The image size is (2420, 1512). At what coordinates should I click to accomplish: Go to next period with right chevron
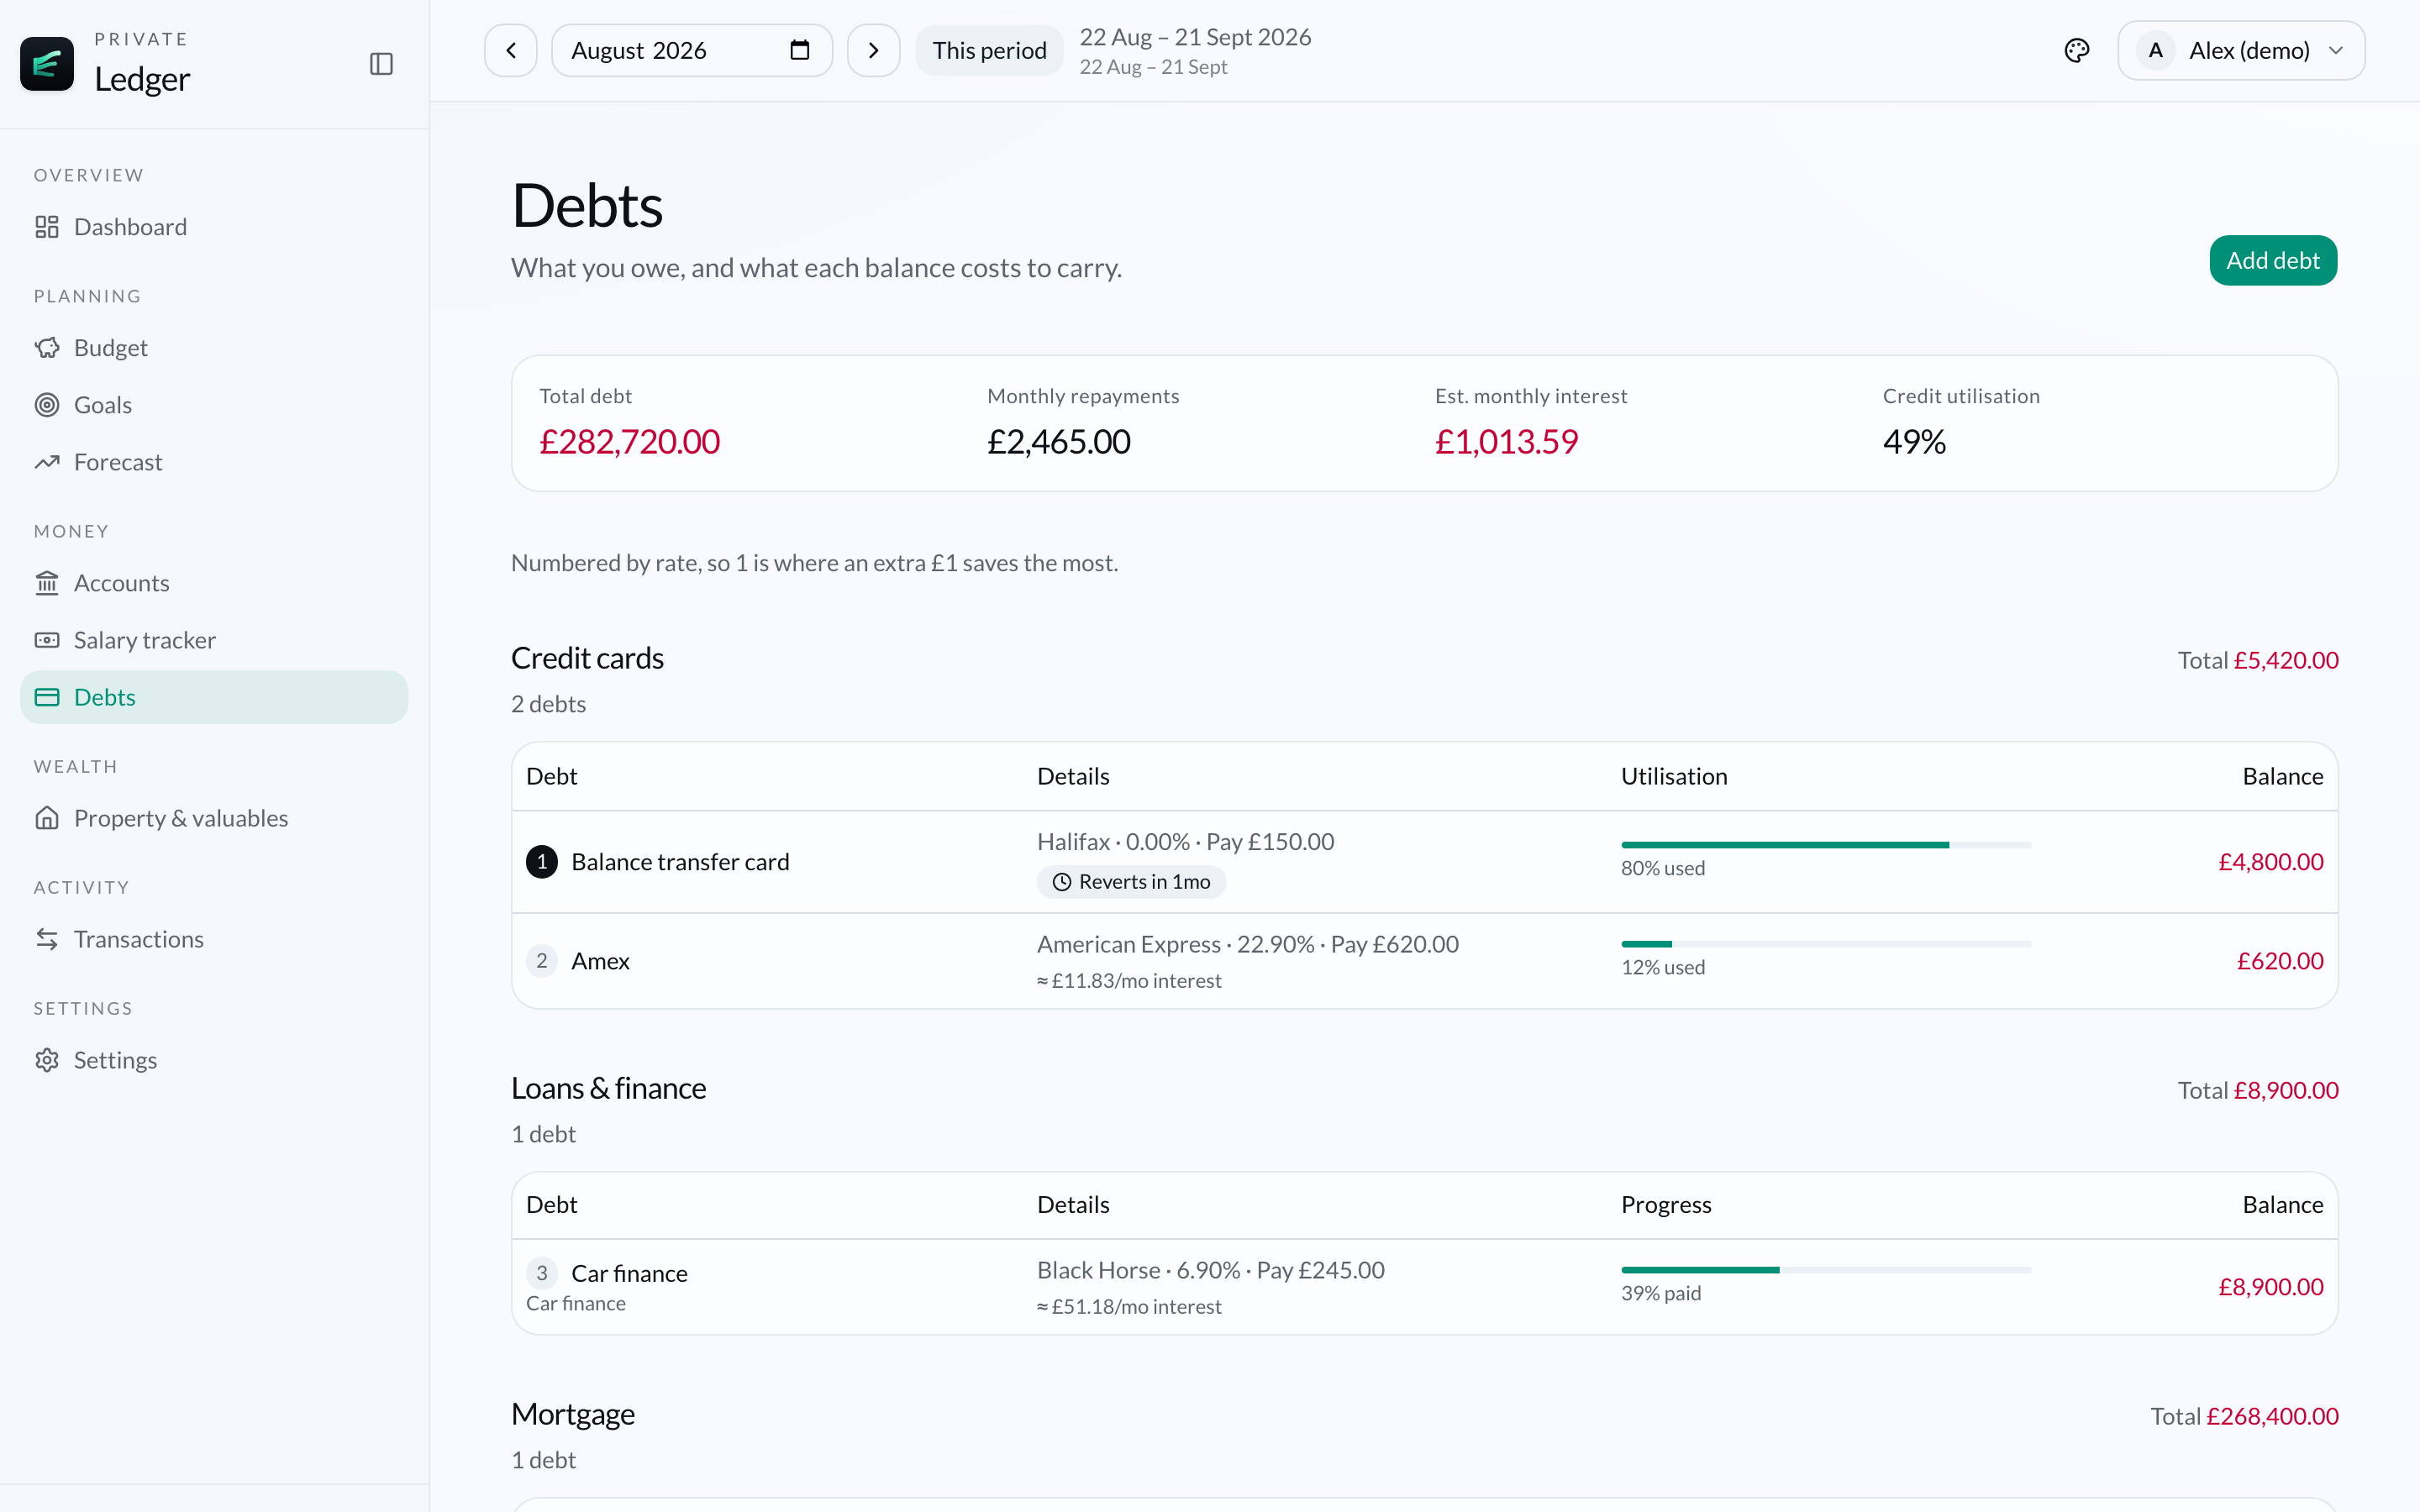click(x=873, y=50)
